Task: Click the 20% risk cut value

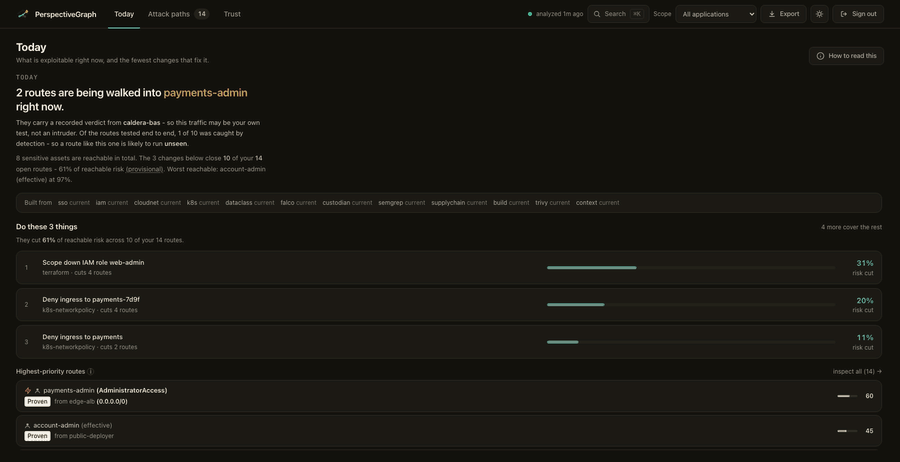Action: pyautogui.click(x=865, y=301)
